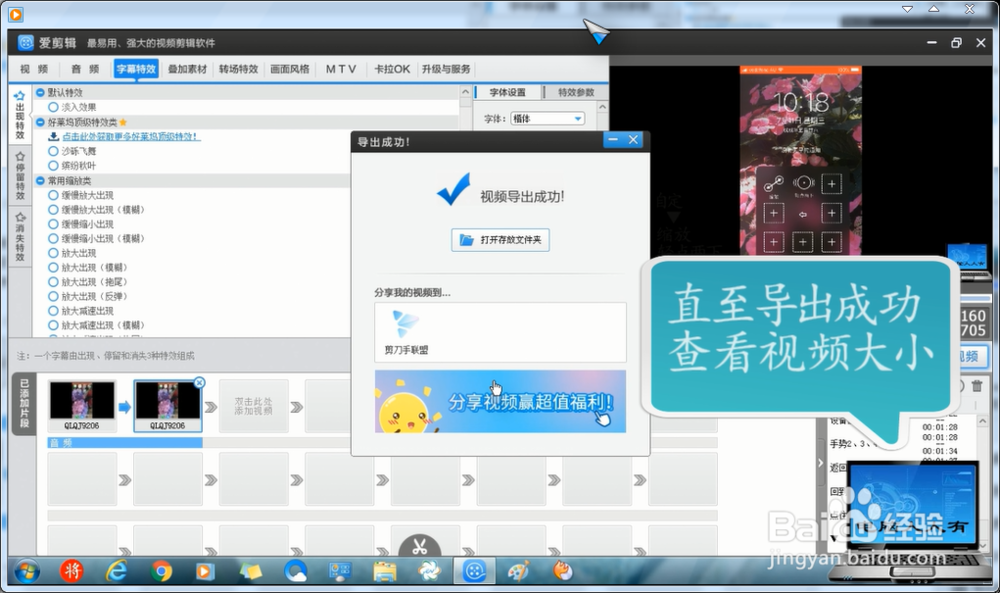Select the 消失特效 side tab
The image size is (1000, 593).
[x=20, y=237]
